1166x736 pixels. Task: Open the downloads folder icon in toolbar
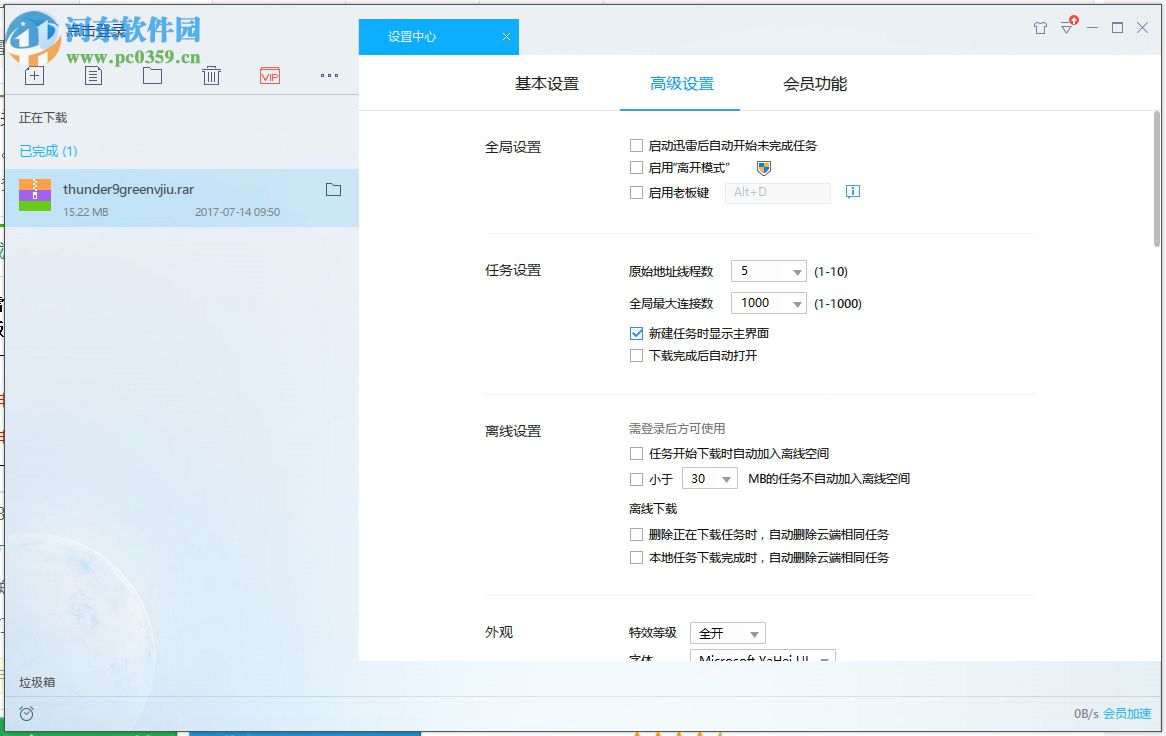tap(152, 75)
